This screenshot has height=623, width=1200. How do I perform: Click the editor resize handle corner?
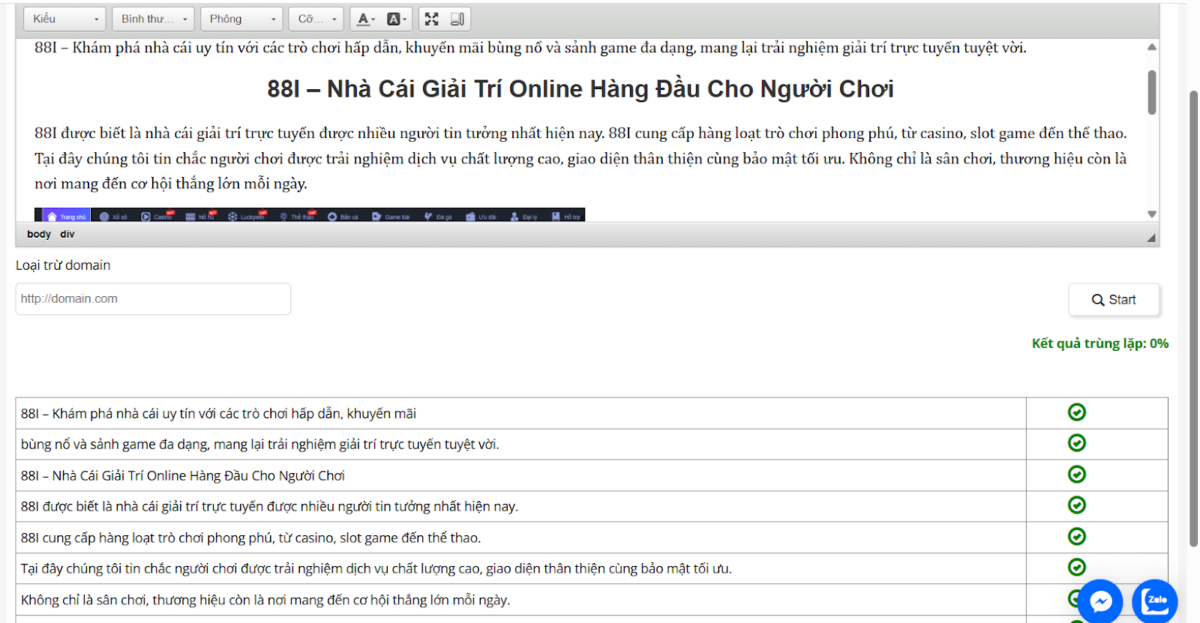[1151, 237]
